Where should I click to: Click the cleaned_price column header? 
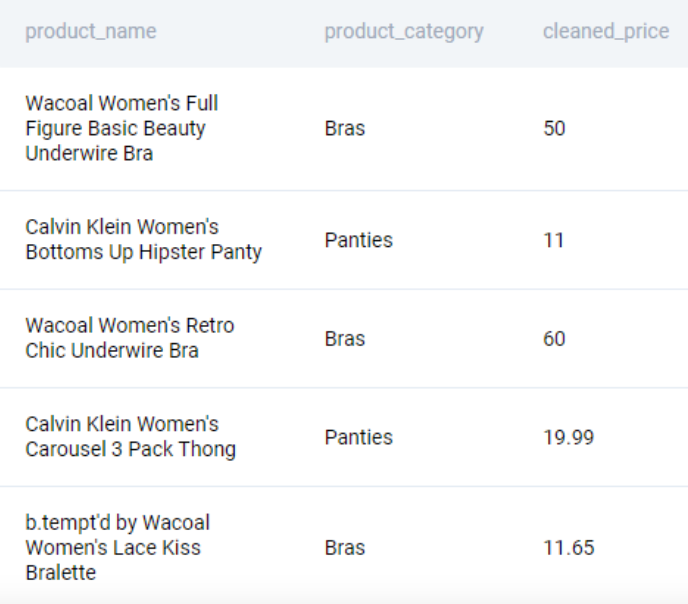pos(606,31)
